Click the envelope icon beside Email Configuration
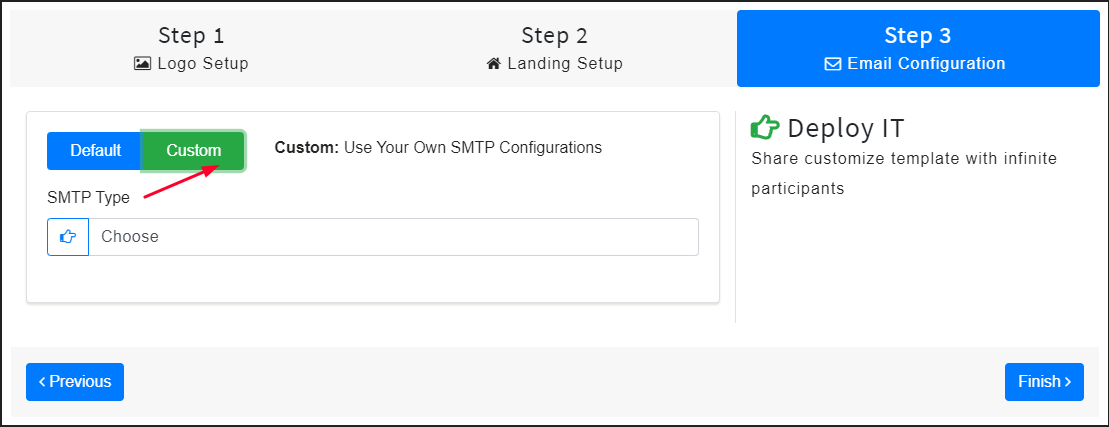The width and height of the screenshot is (1109, 427). coord(832,64)
